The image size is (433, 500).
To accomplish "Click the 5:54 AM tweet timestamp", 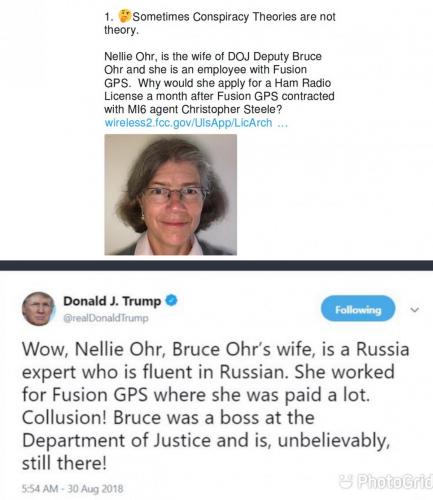I will (x=72, y=489).
